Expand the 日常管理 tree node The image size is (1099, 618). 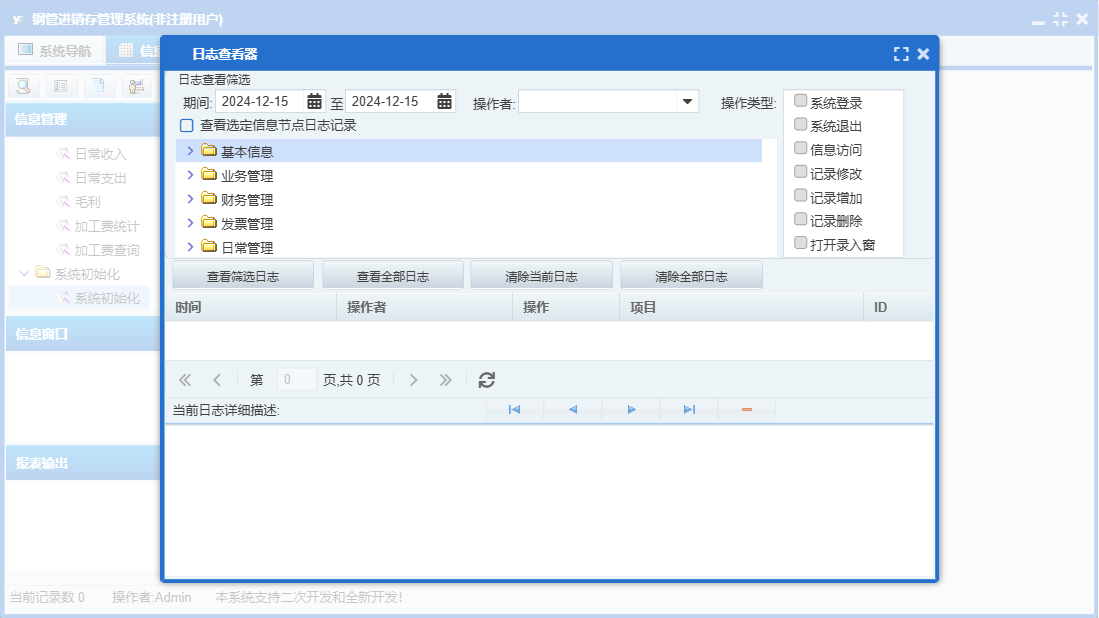tap(190, 247)
